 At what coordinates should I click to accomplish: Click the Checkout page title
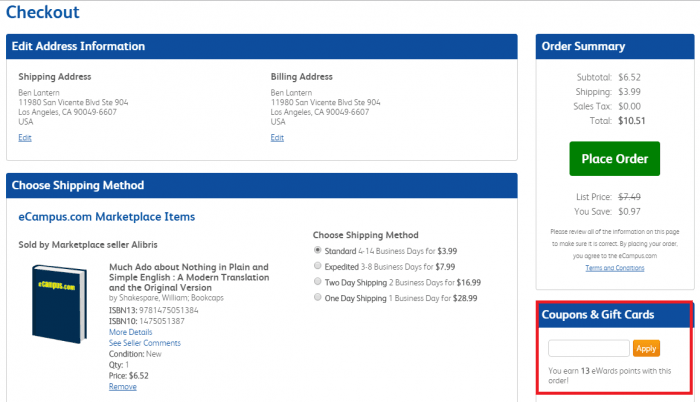pyautogui.click(x=42, y=12)
